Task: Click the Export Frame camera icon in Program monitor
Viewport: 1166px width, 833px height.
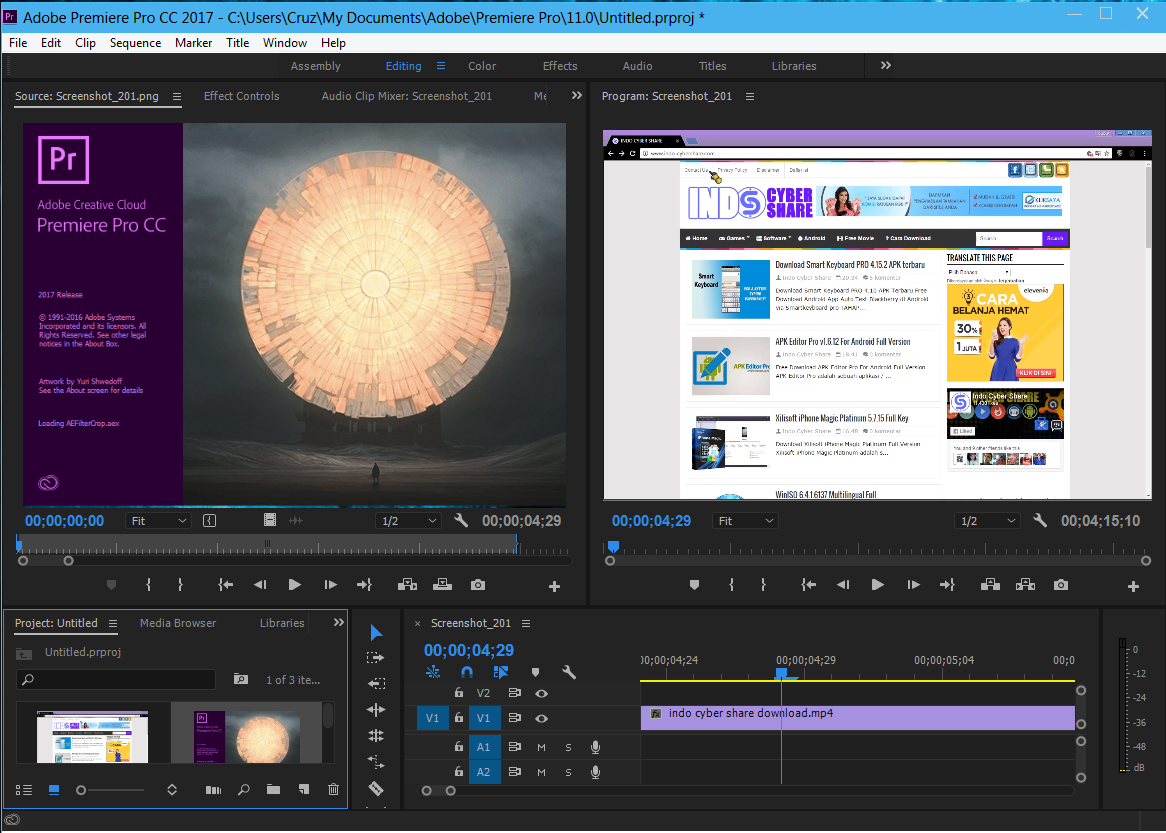Action: [1061, 585]
